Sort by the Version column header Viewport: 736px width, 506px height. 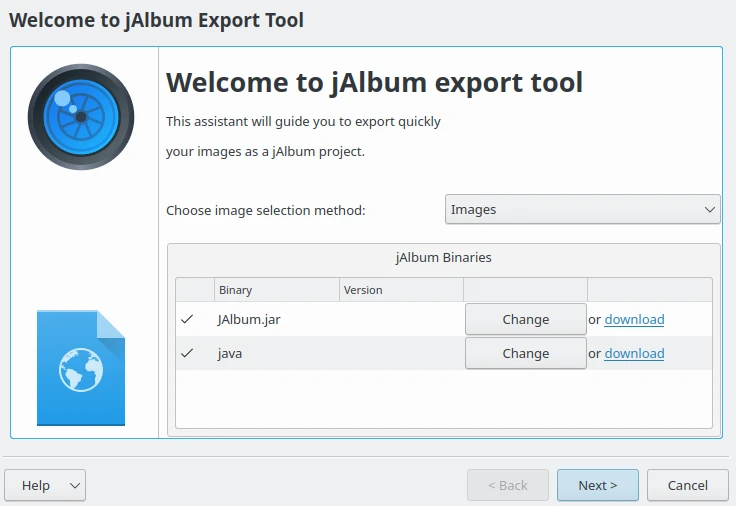click(401, 290)
